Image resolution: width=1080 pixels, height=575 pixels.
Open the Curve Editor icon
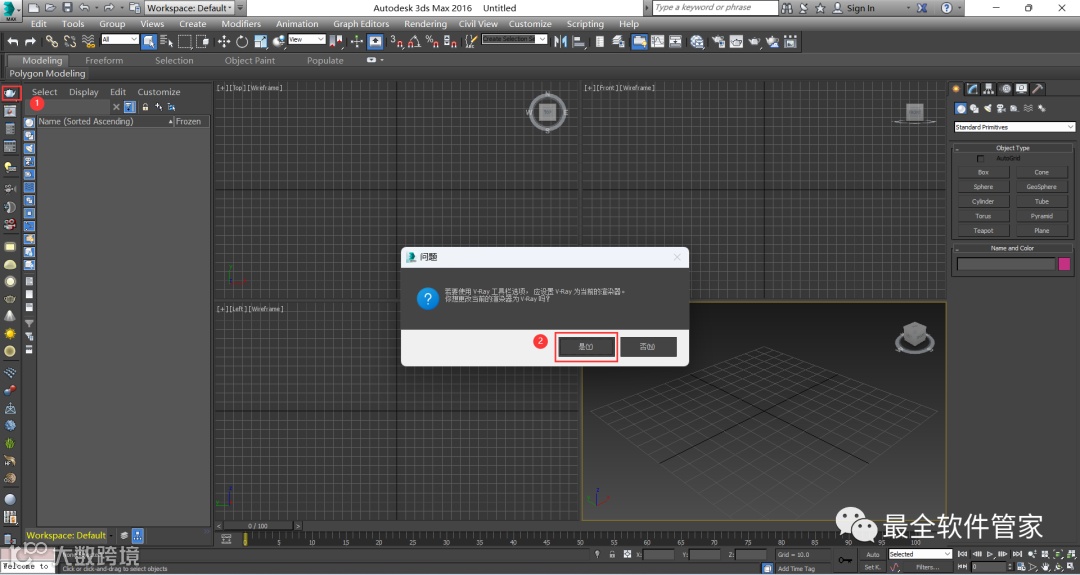(658, 42)
